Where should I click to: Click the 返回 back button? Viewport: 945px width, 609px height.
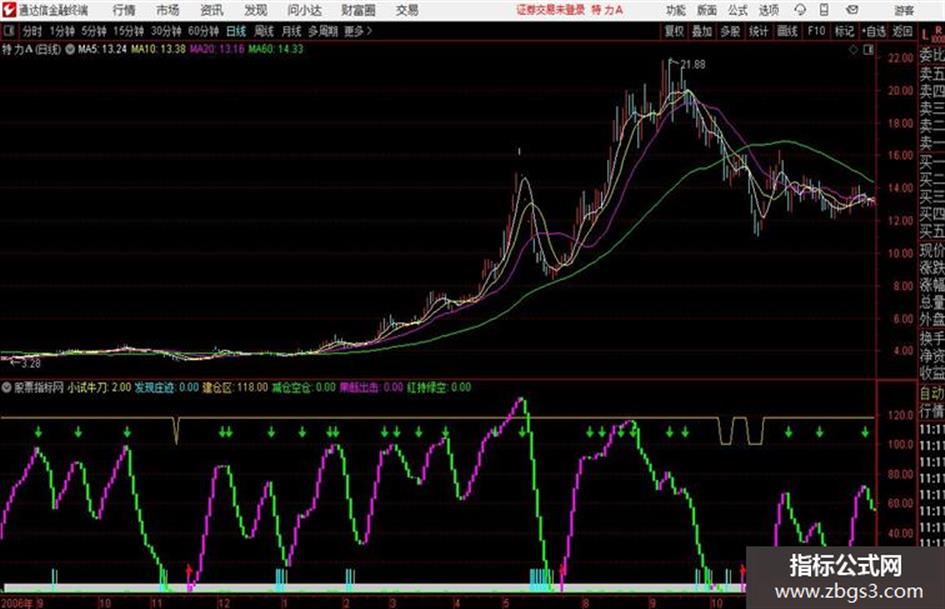click(x=902, y=31)
